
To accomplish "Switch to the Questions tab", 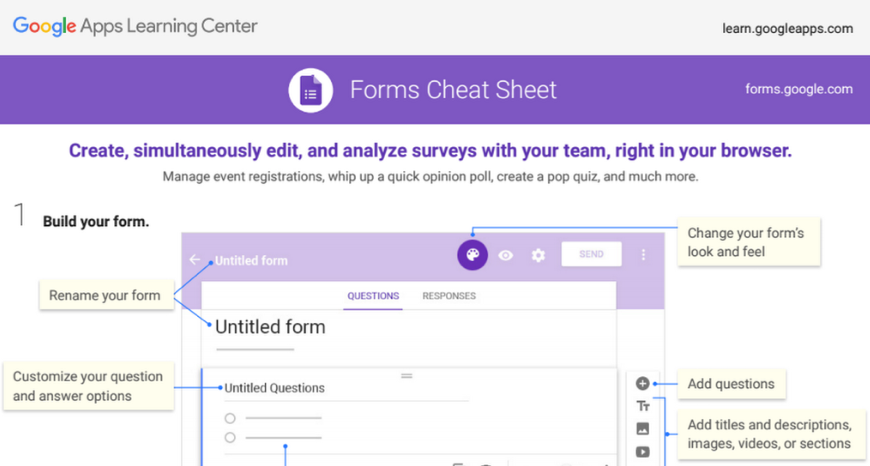I will 373,296.
